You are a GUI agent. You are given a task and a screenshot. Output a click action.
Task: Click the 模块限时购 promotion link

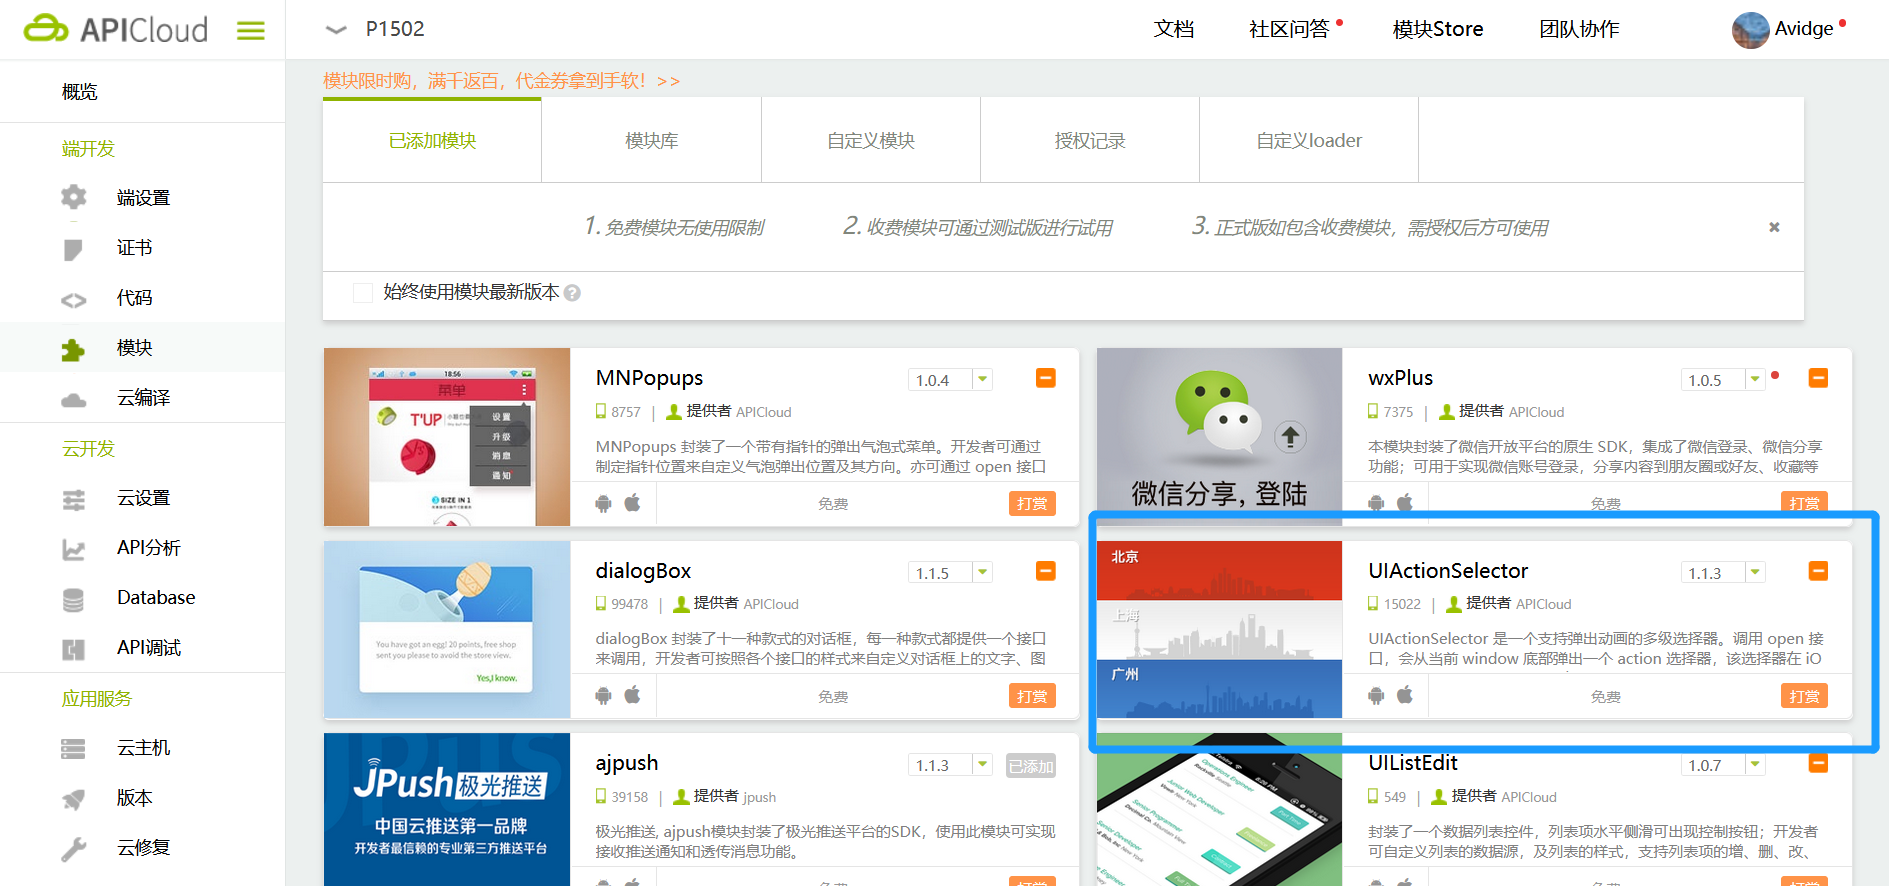coord(501,81)
